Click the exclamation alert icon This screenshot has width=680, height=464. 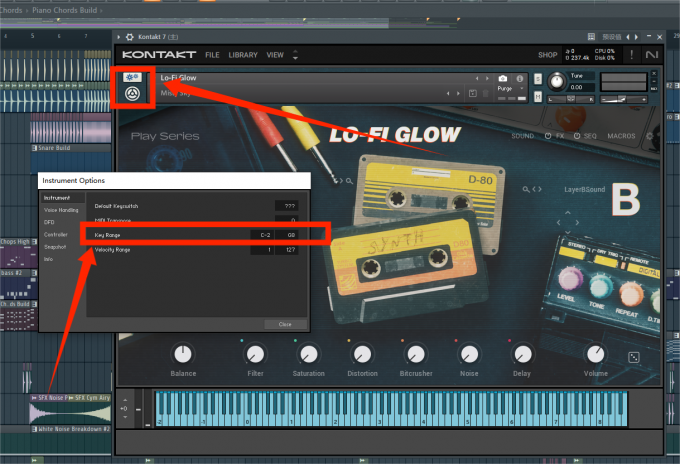click(631, 55)
